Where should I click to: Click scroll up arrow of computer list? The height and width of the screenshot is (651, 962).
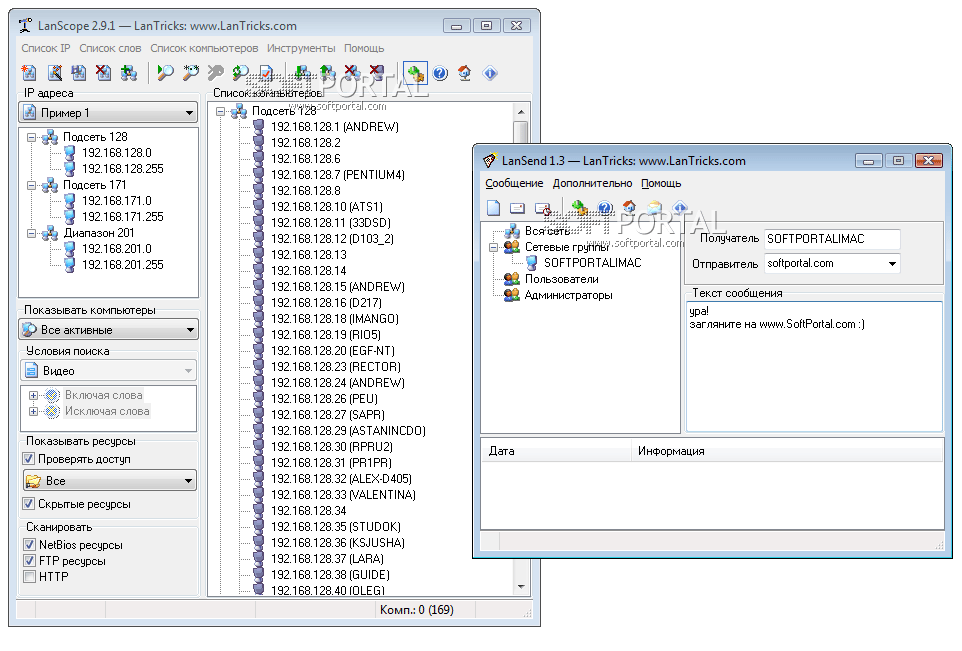tap(521, 112)
